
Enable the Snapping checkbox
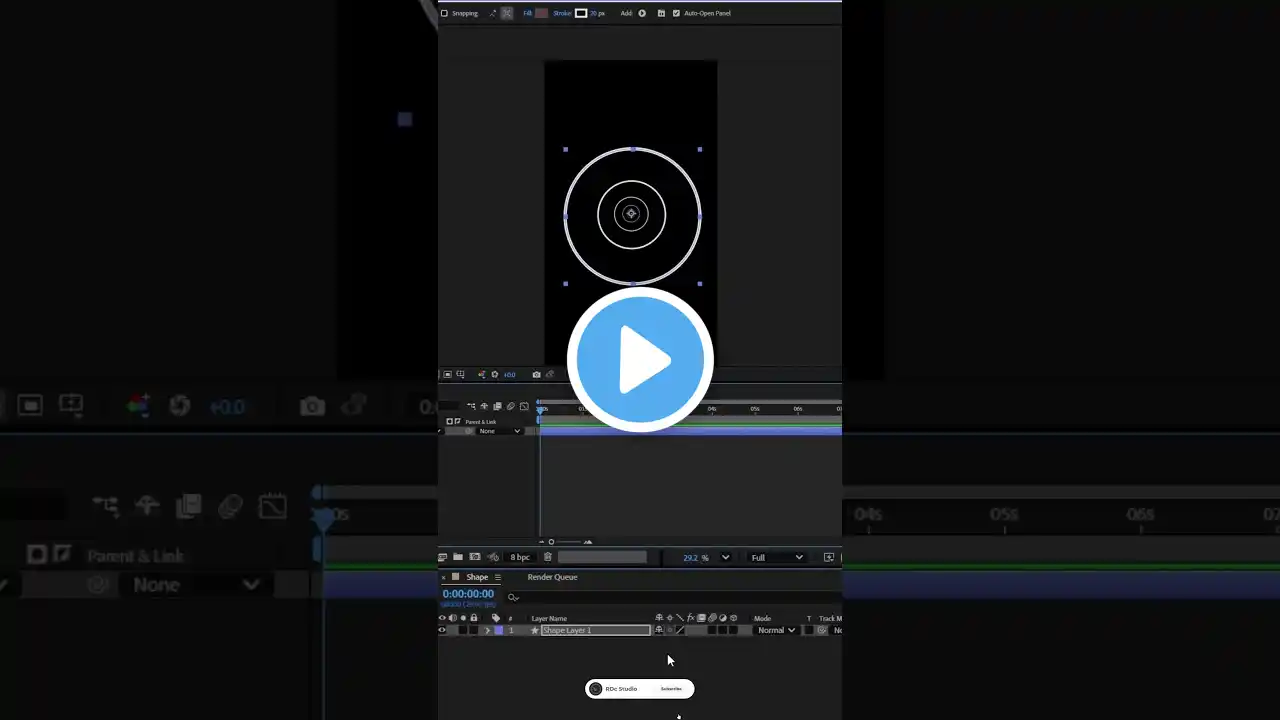pyautogui.click(x=445, y=13)
